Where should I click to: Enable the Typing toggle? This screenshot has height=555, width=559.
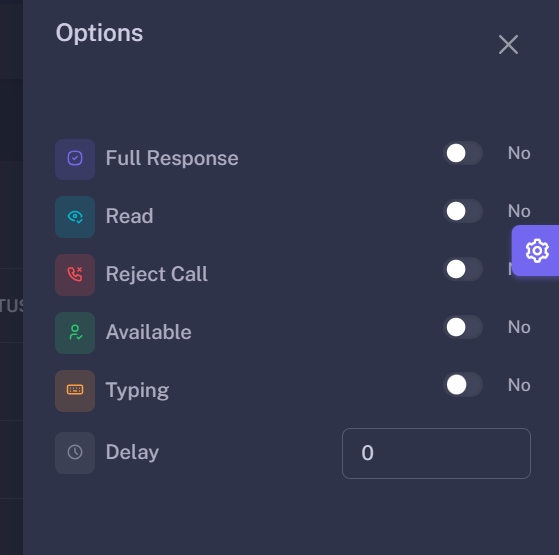pyautogui.click(x=463, y=385)
